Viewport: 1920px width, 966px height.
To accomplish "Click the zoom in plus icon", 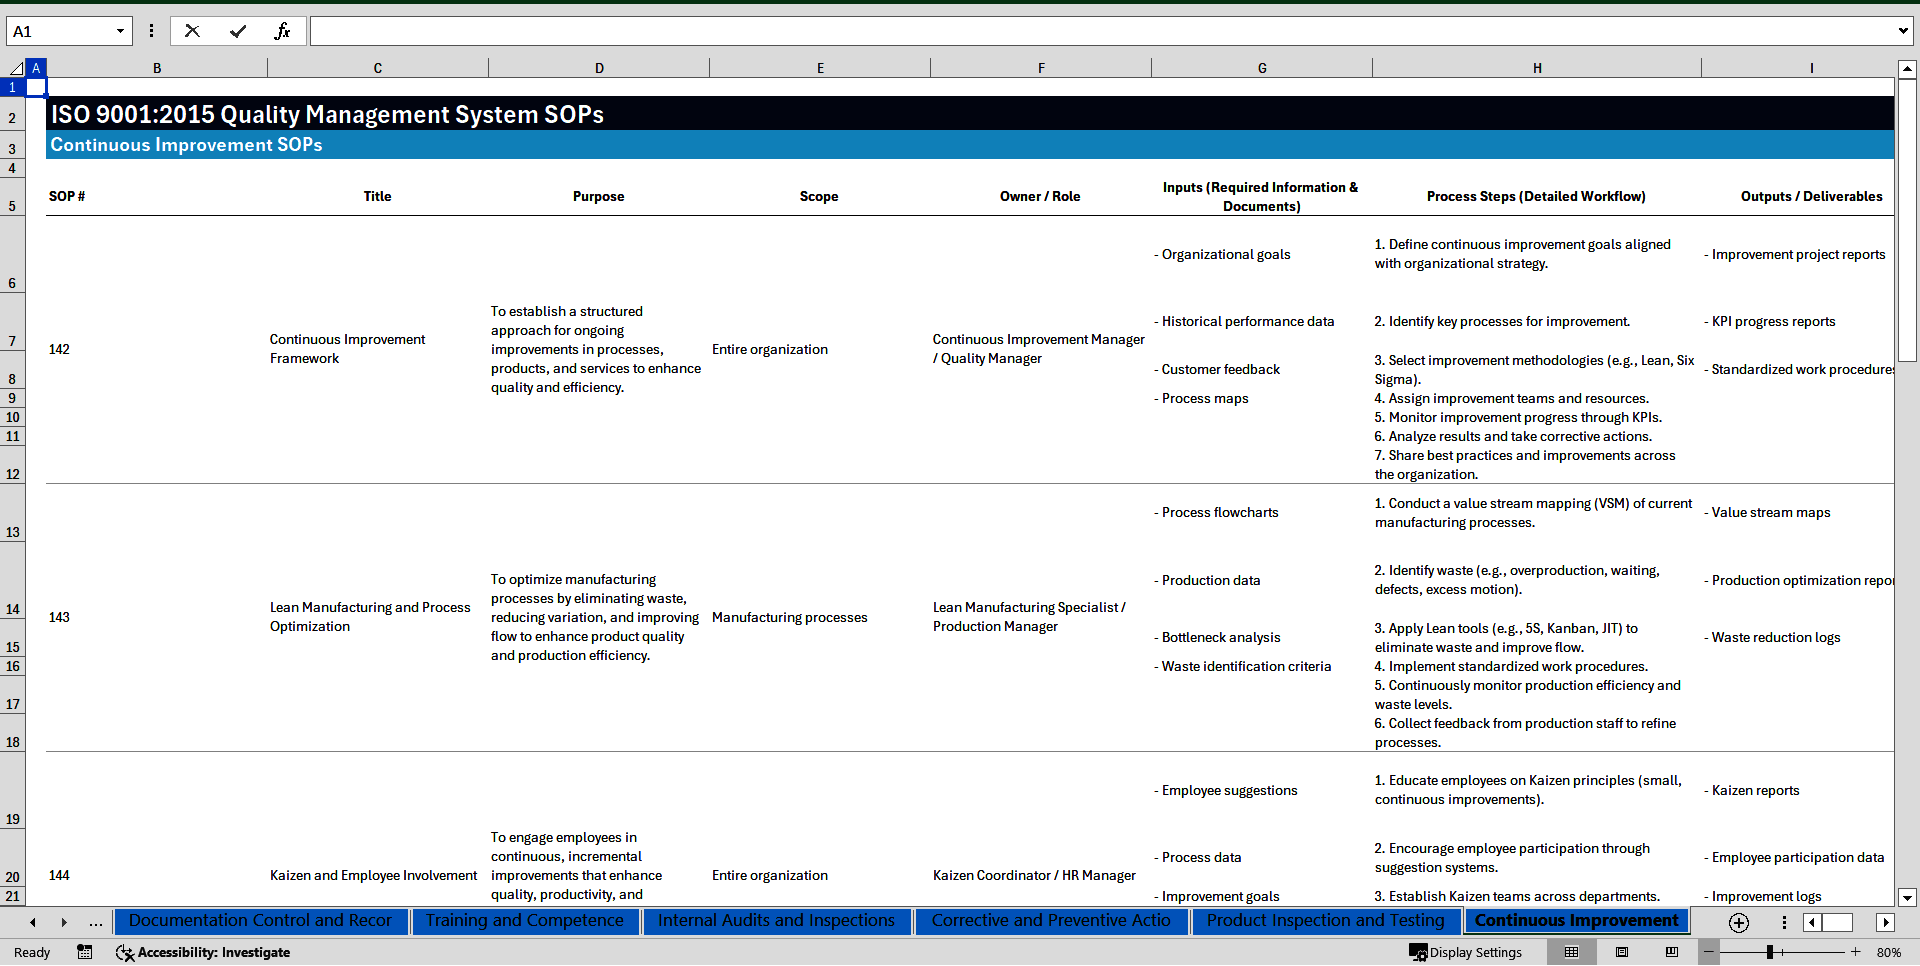I will [1855, 952].
